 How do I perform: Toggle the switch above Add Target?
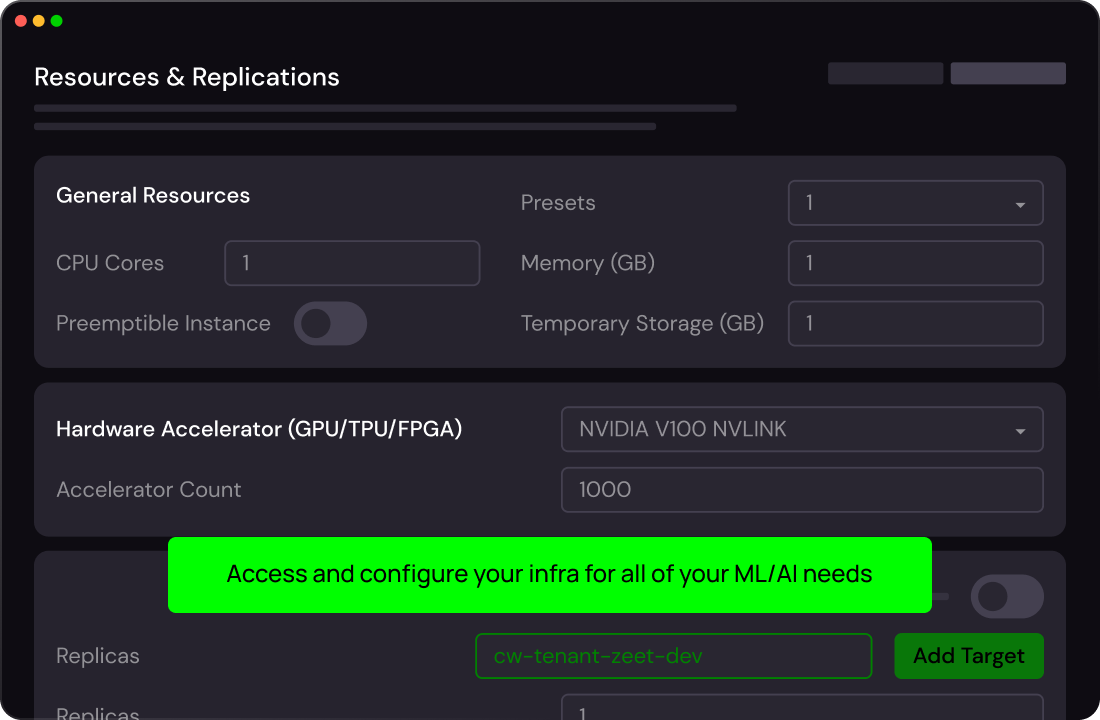pyautogui.click(x=1006, y=597)
